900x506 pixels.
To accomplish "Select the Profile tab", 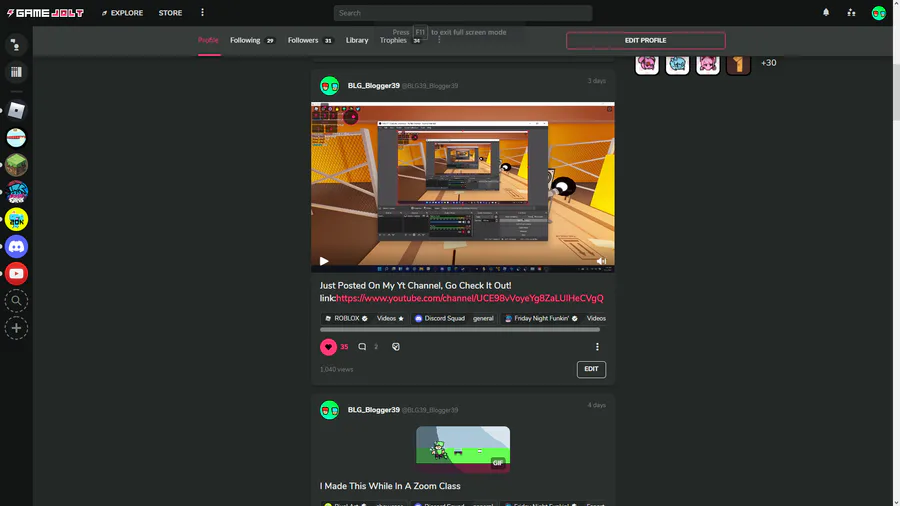I will point(208,40).
